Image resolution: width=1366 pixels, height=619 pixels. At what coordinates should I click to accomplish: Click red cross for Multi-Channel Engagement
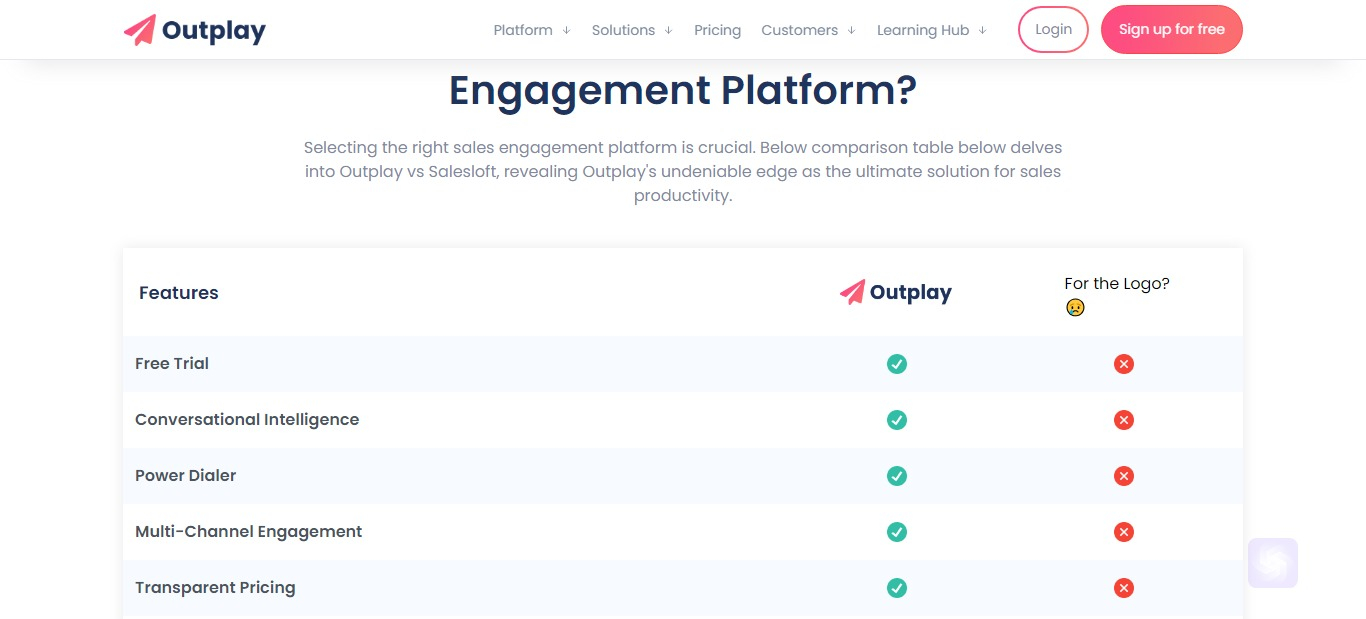pos(1124,532)
